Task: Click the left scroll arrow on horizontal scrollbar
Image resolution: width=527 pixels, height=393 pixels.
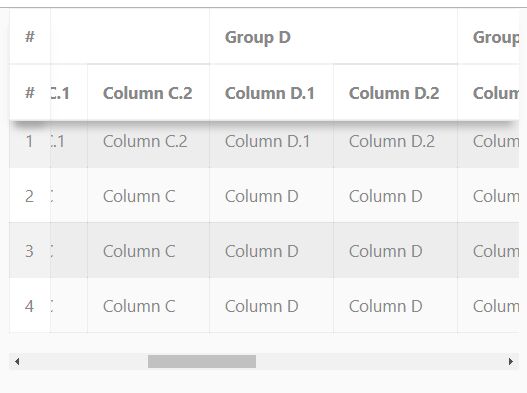Action: 17,362
